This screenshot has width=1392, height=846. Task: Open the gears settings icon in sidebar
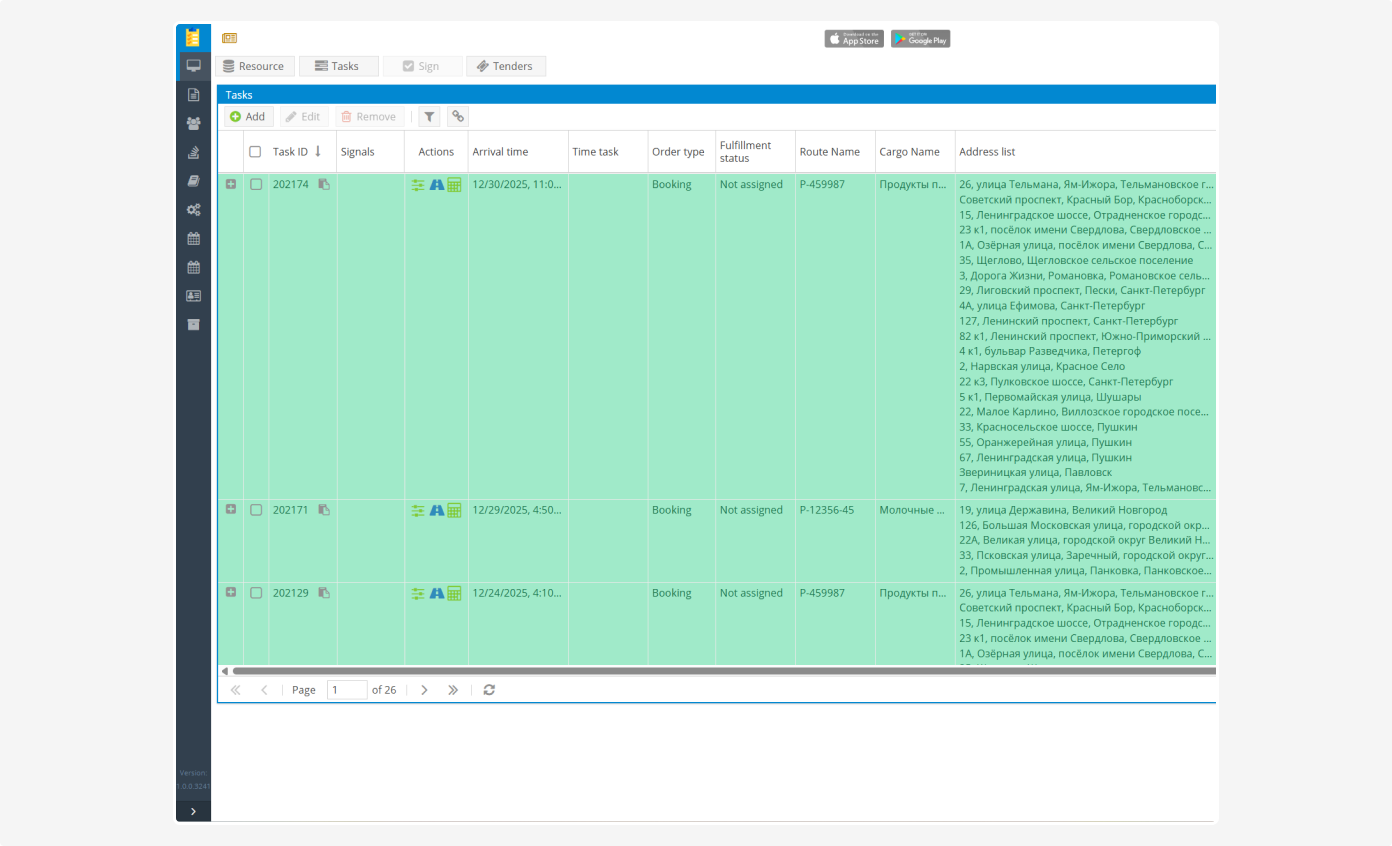coord(193,210)
